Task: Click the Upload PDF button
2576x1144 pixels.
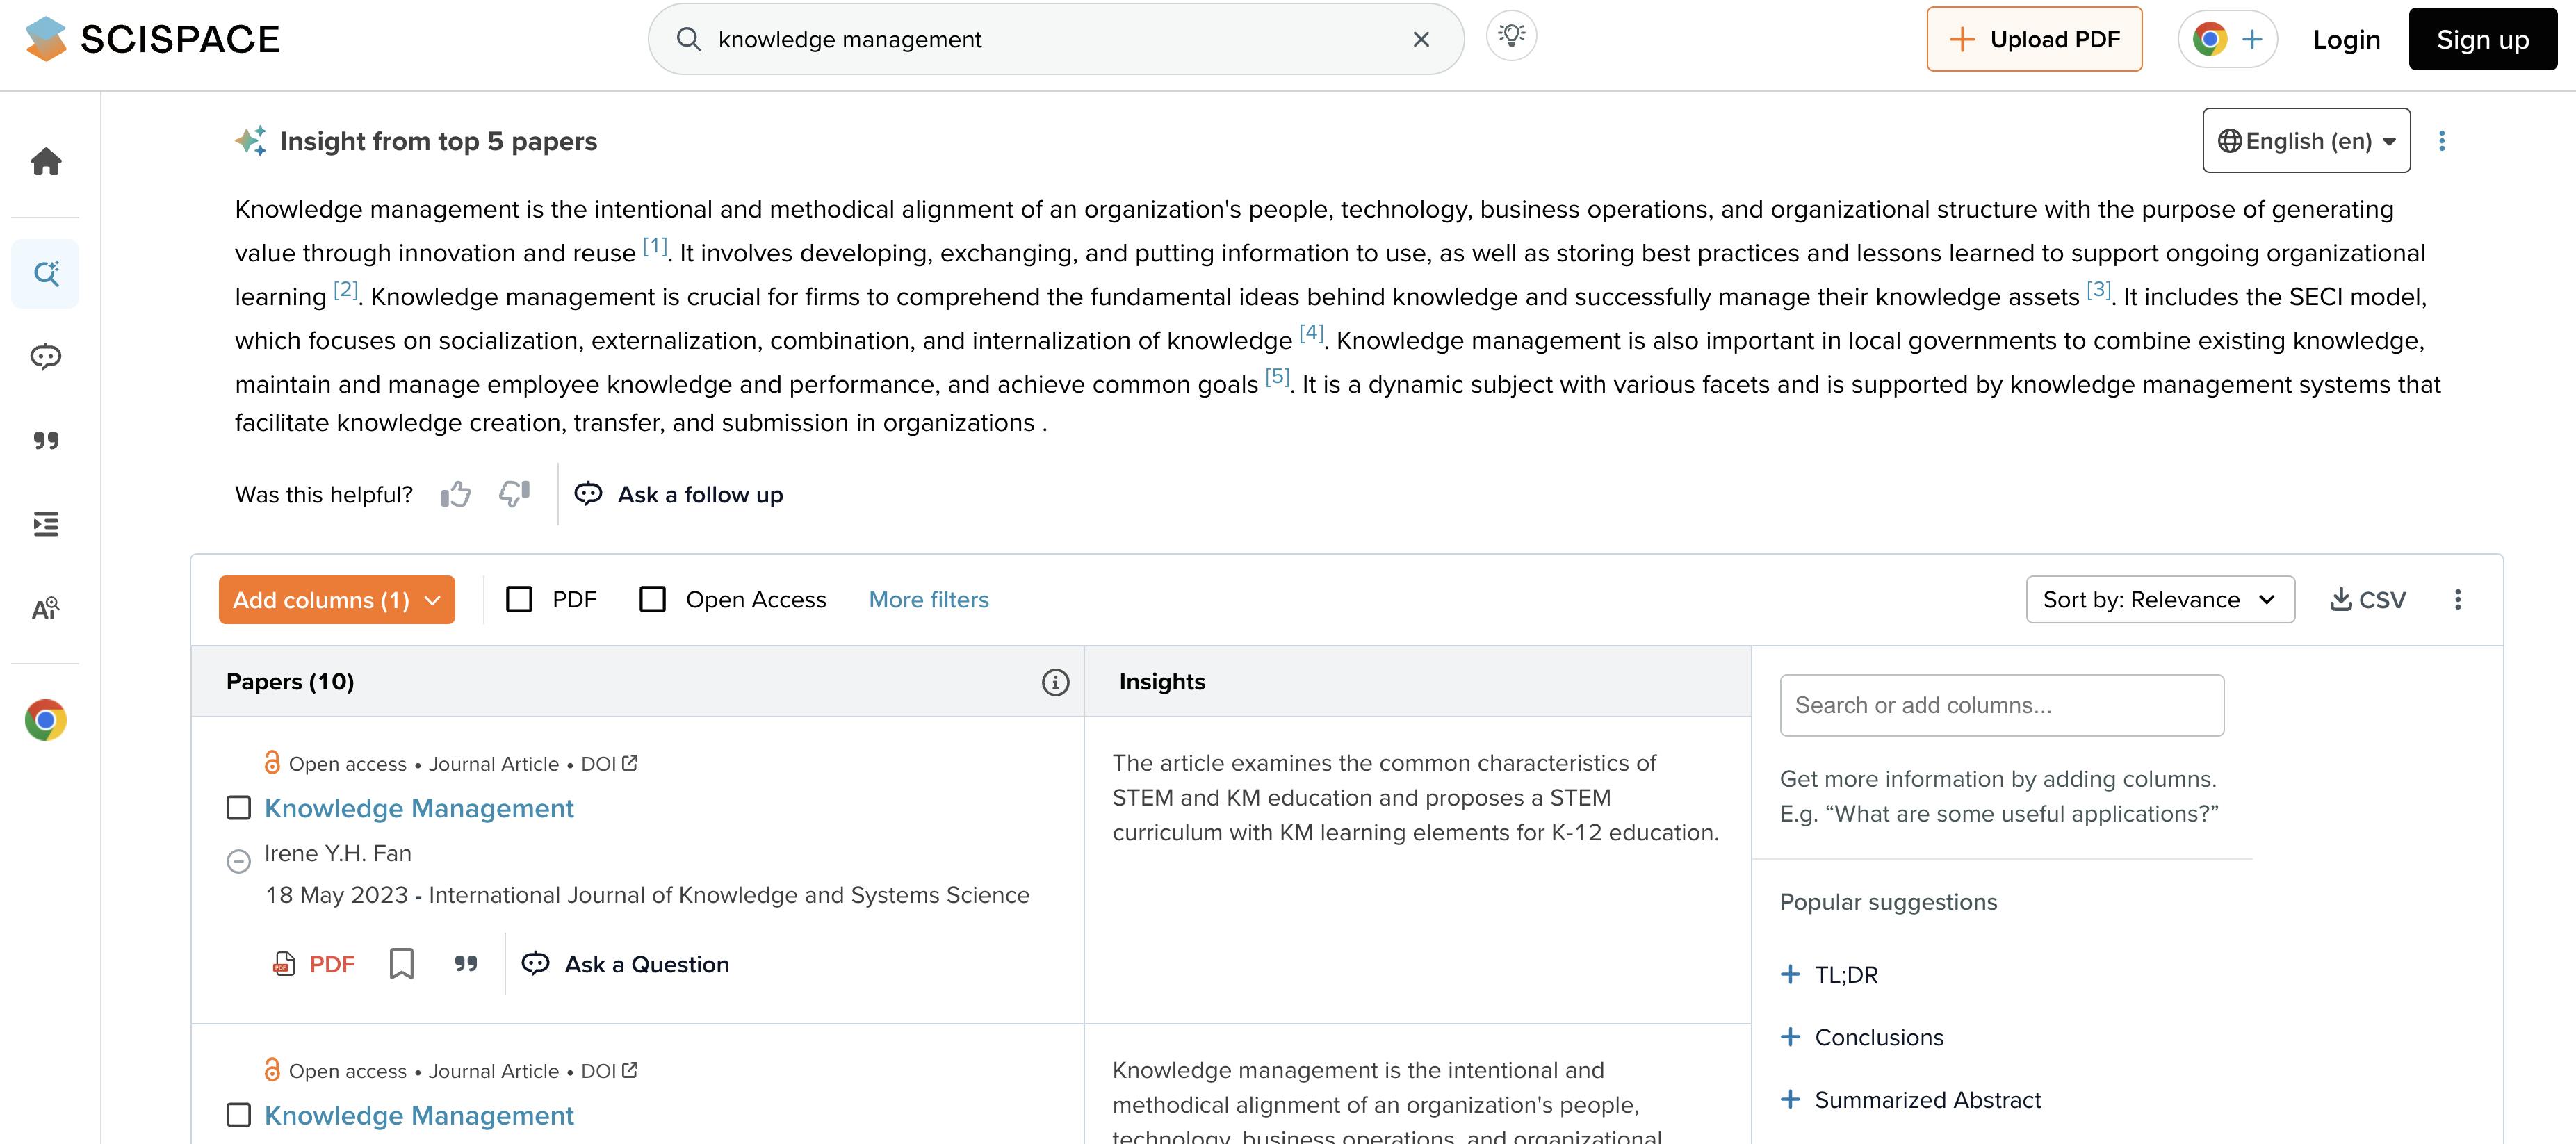Action: point(2034,39)
